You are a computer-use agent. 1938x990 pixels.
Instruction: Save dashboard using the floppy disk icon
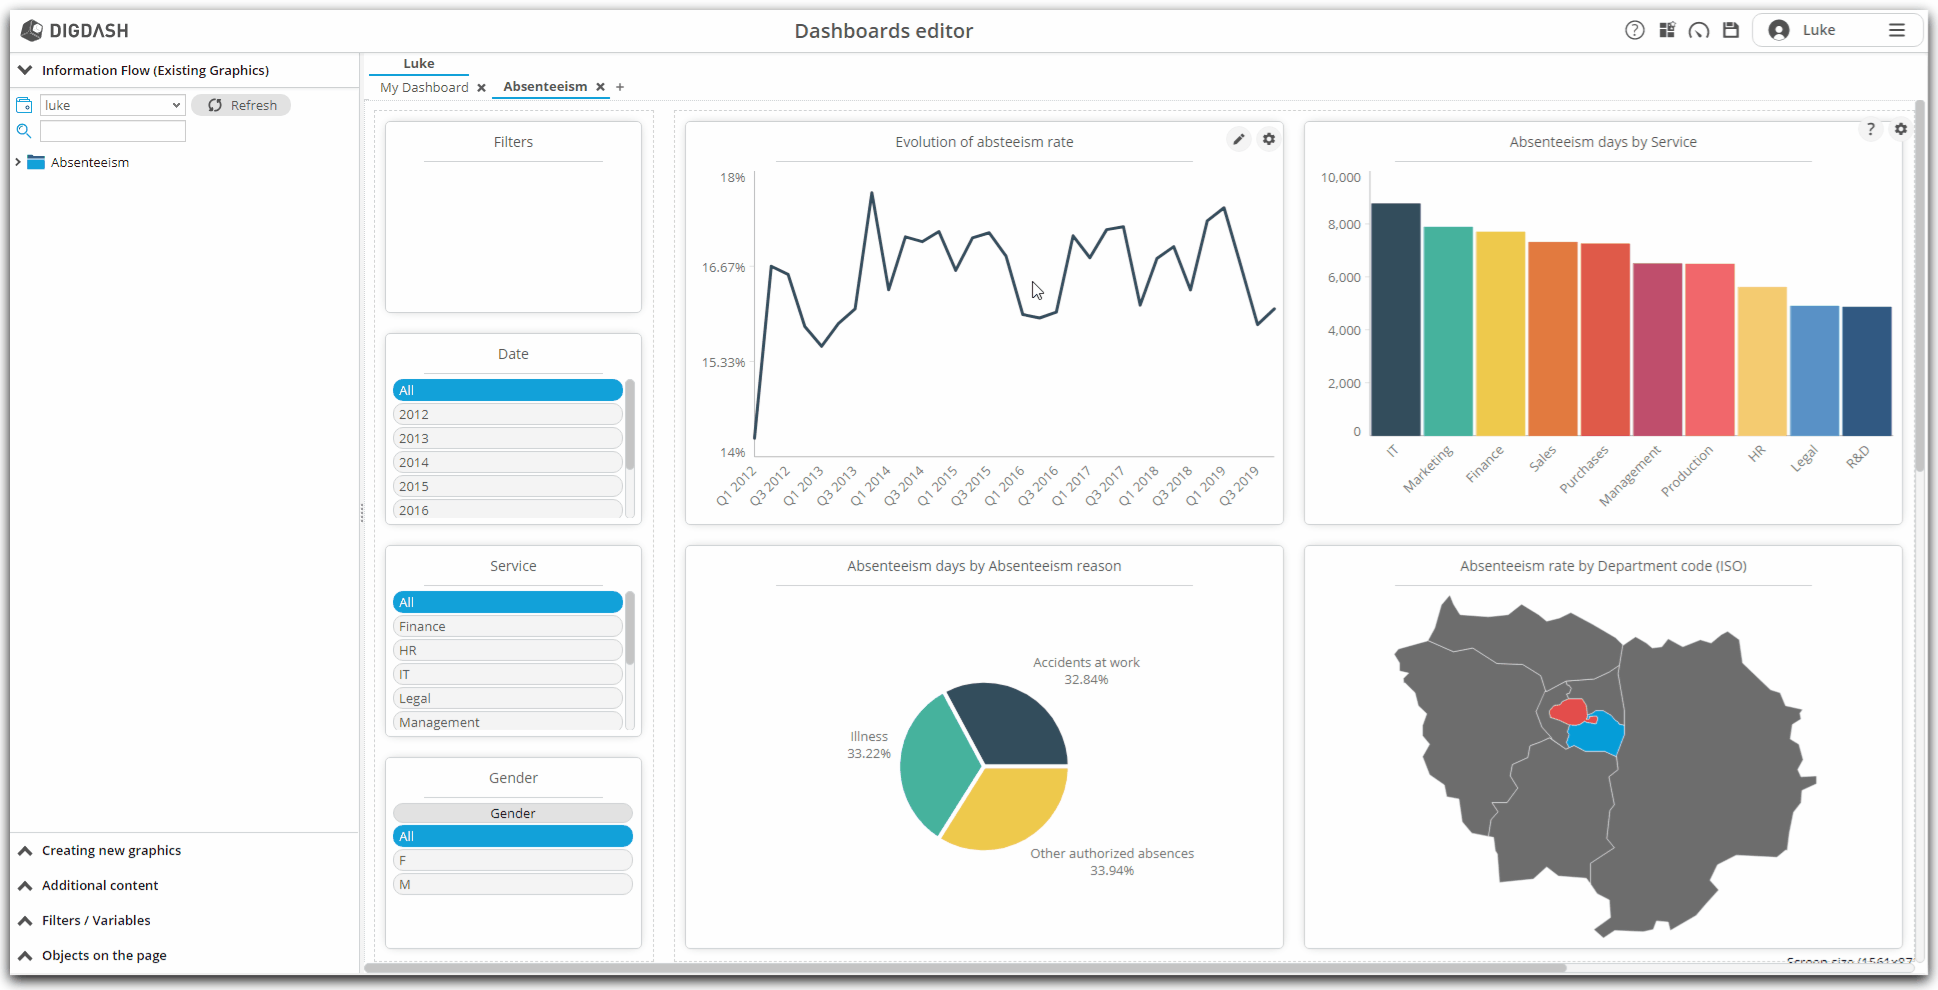pos(1731,30)
